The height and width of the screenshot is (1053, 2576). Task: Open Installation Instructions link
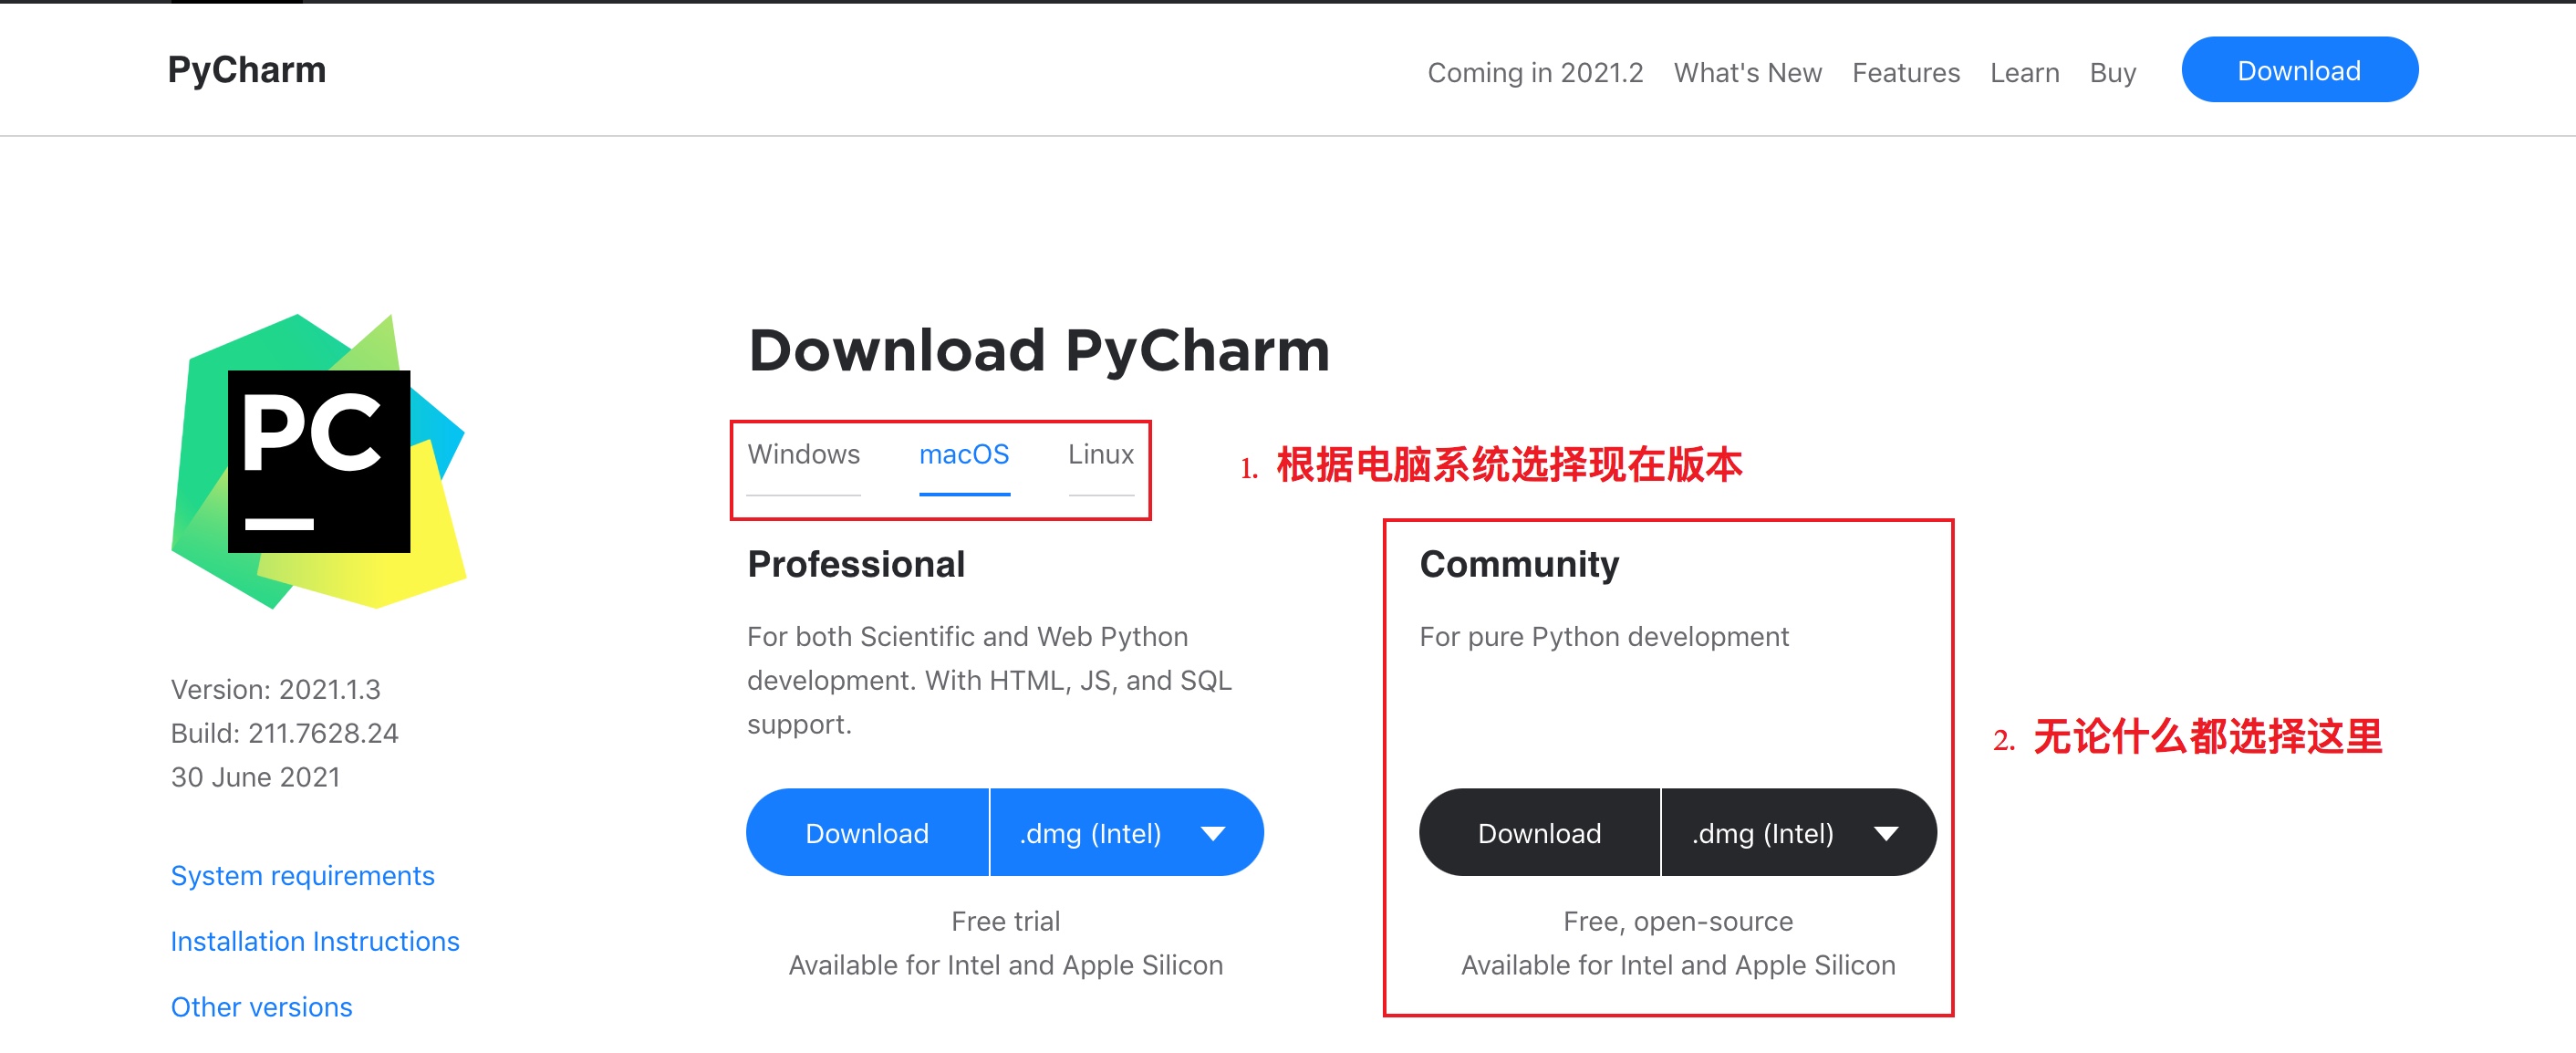point(314,941)
